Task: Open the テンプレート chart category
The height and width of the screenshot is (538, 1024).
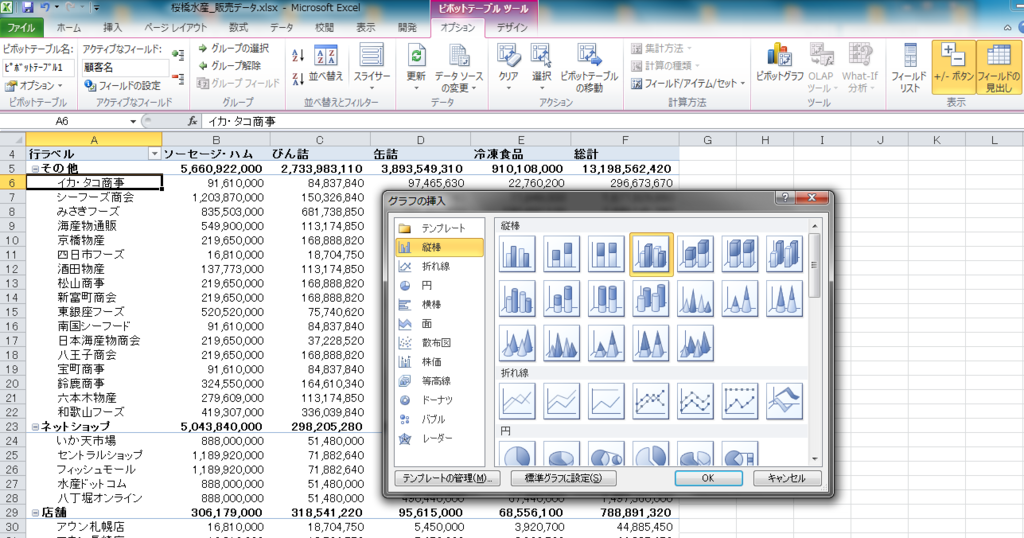Action: pyautogui.click(x=440, y=228)
